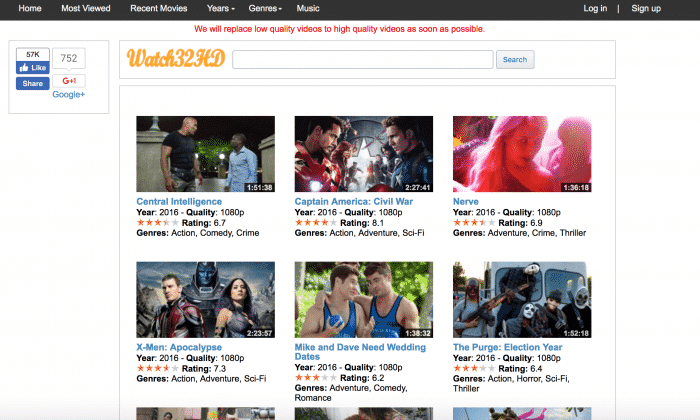700x420 pixels.
Task: Click 'Genres: Adventure, Crime, Thriller' text
Action: pos(520,233)
